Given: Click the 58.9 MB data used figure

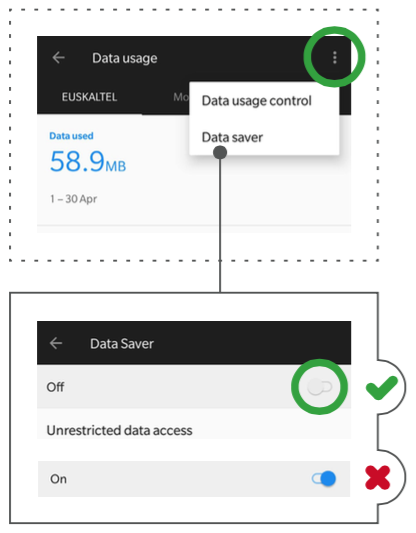Looking at the screenshot, I should pyautogui.click(x=88, y=162).
